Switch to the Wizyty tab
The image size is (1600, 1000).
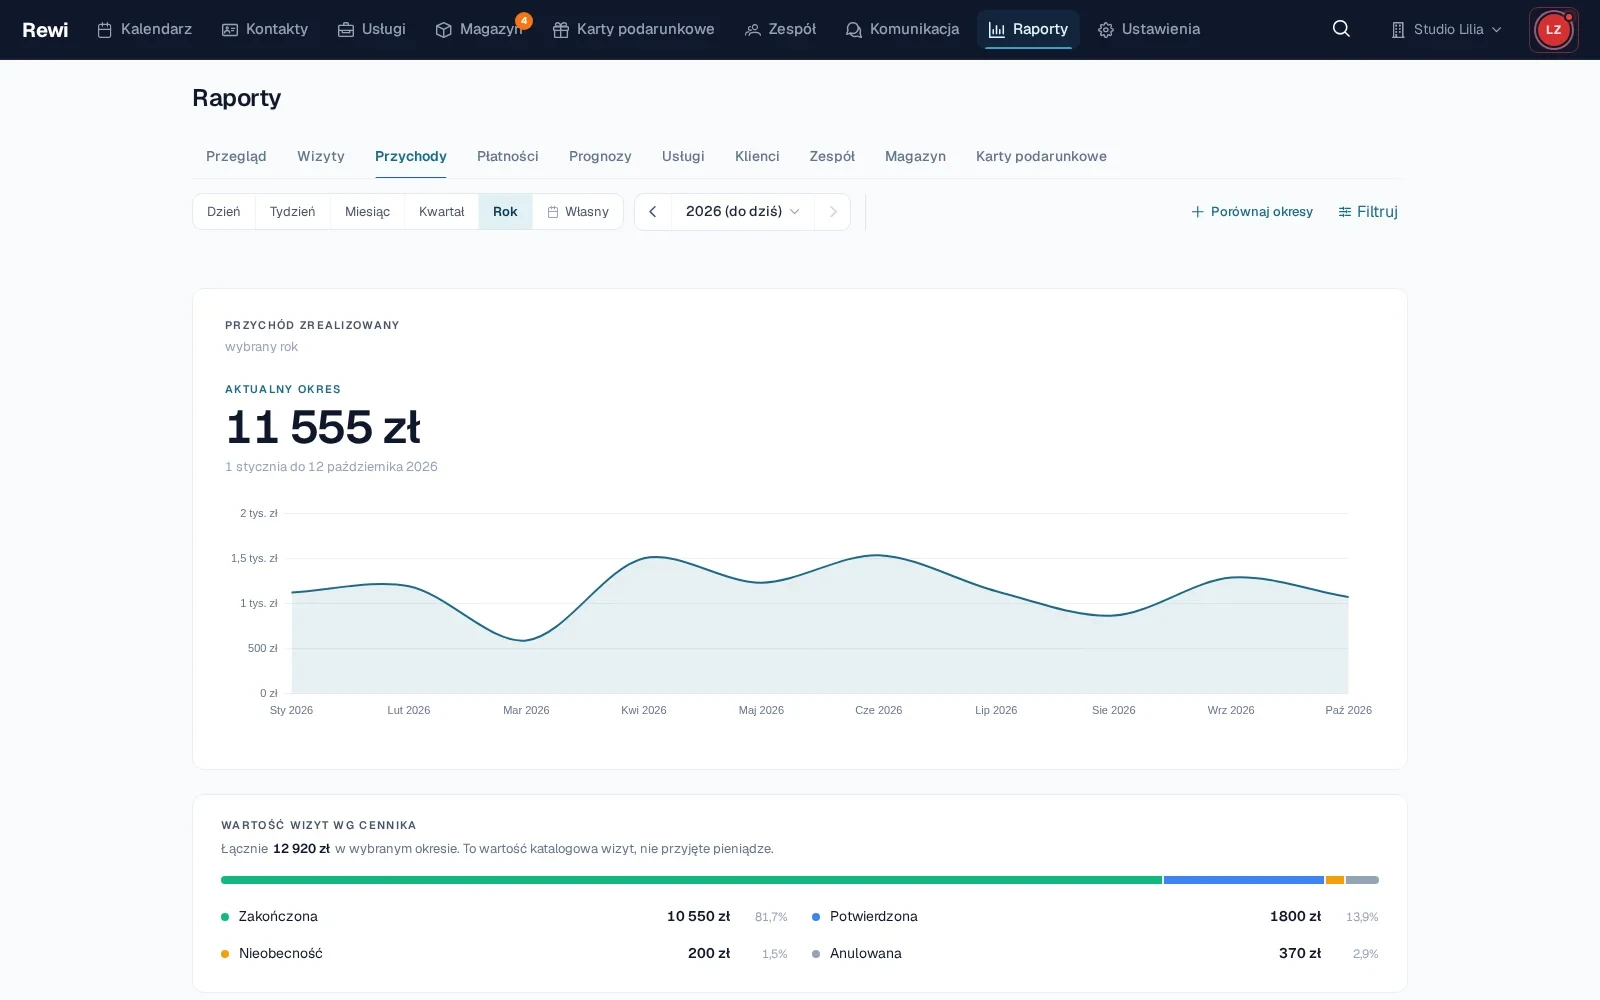321,156
